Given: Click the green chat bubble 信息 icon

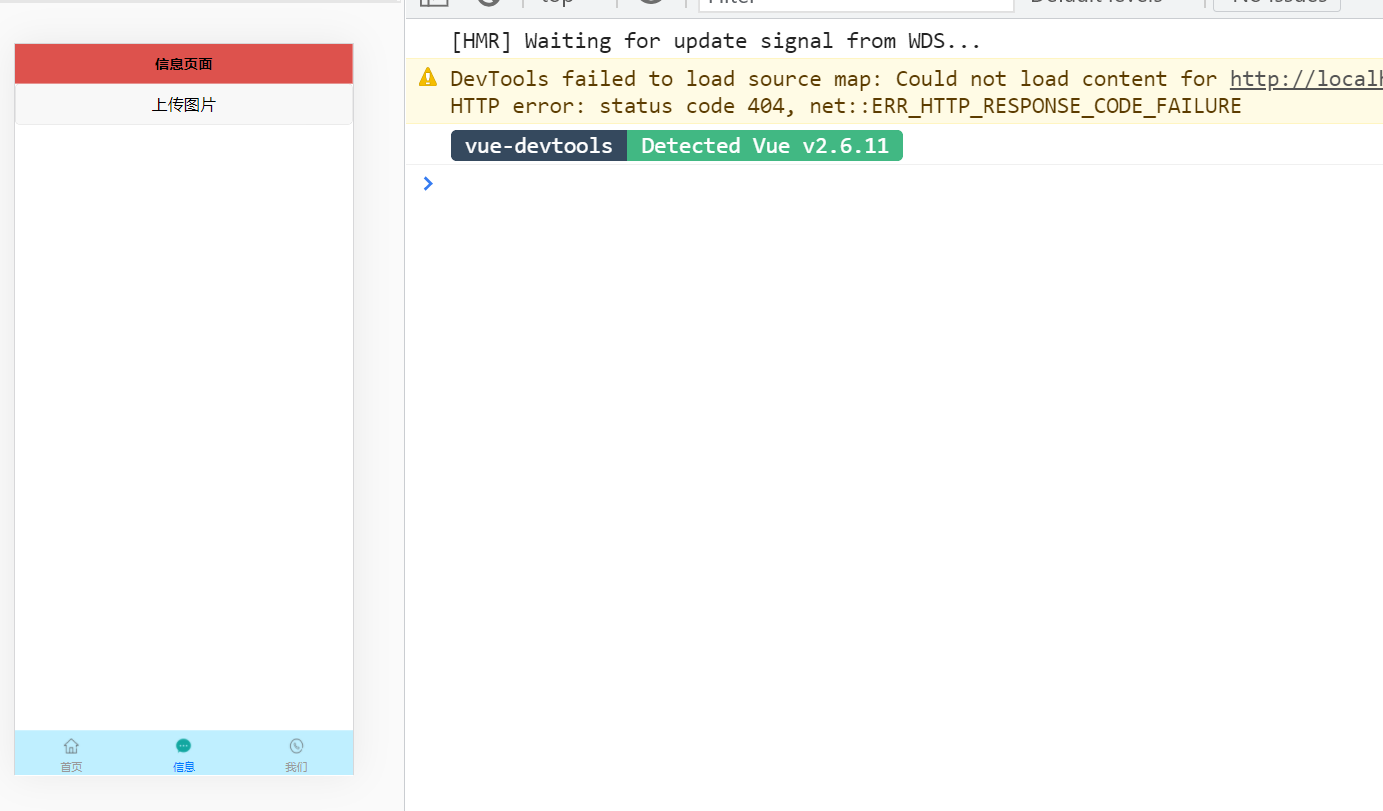Looking at the screenshot, I should pos(183,746).
